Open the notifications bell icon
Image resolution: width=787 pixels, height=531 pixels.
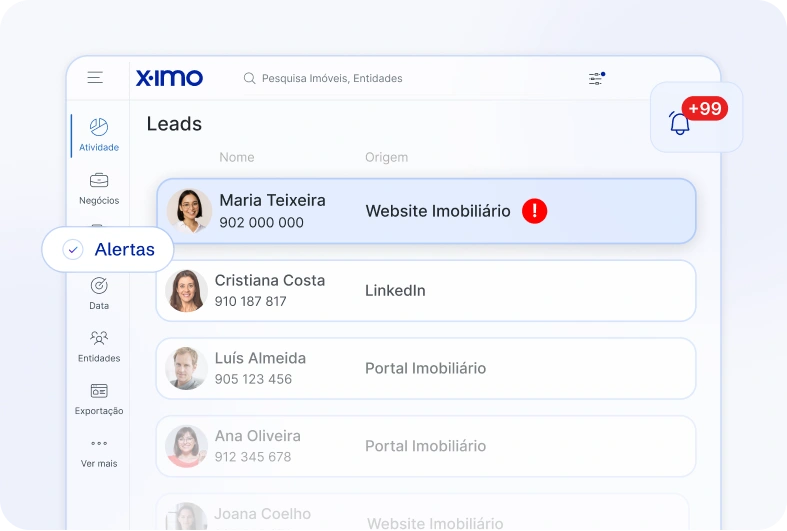[680, 123]
